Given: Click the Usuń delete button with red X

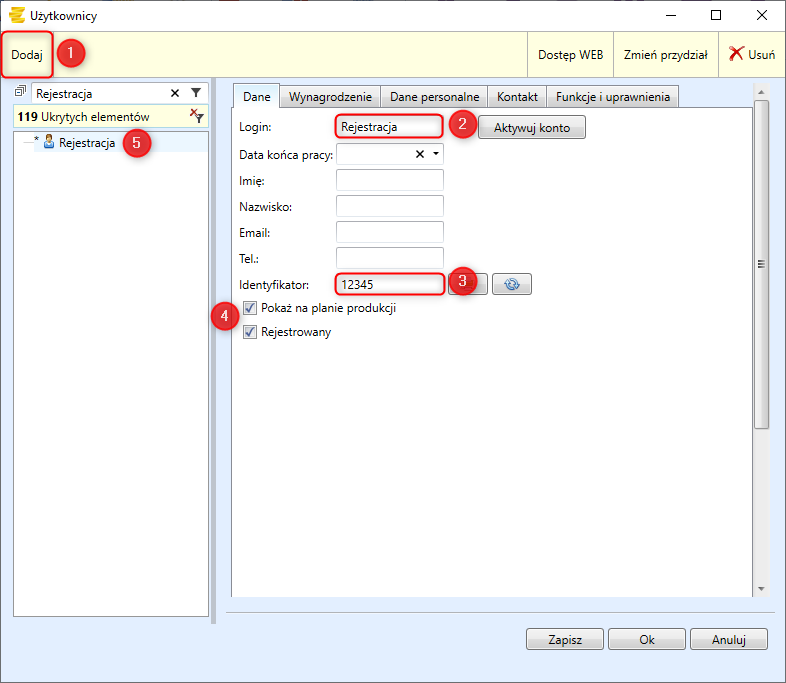Looking at the screenshot, I should (751, 55).
